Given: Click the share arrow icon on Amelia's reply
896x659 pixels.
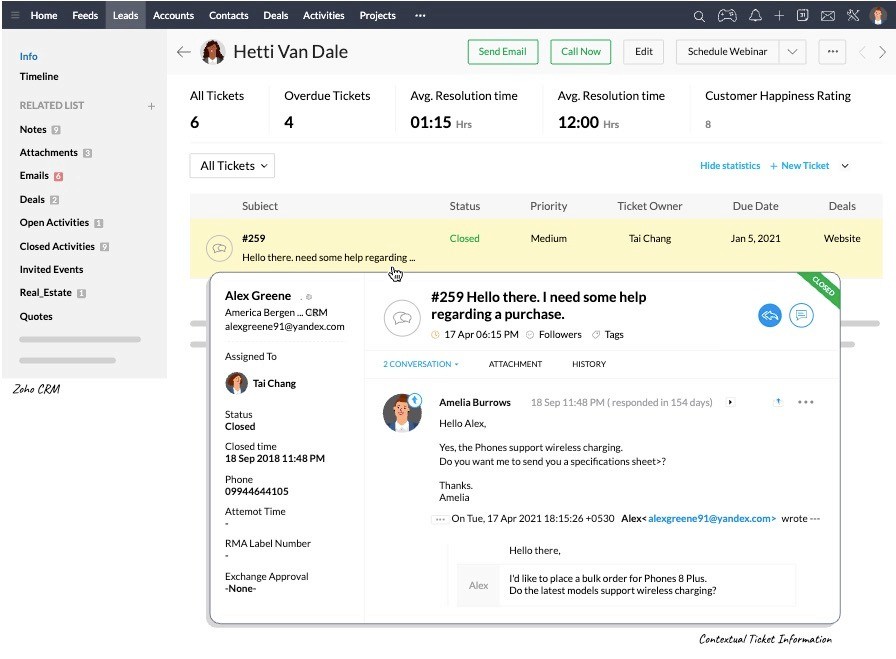Looking at the screenshot, I should tap(778, 402).
